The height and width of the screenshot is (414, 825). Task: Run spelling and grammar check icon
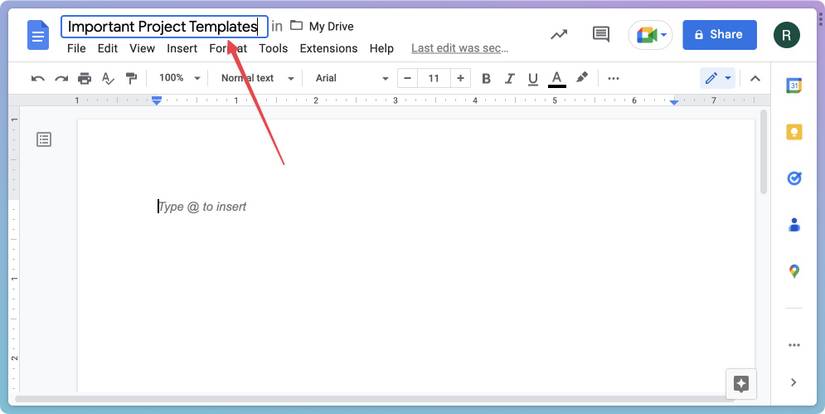[x=108, y=78]
